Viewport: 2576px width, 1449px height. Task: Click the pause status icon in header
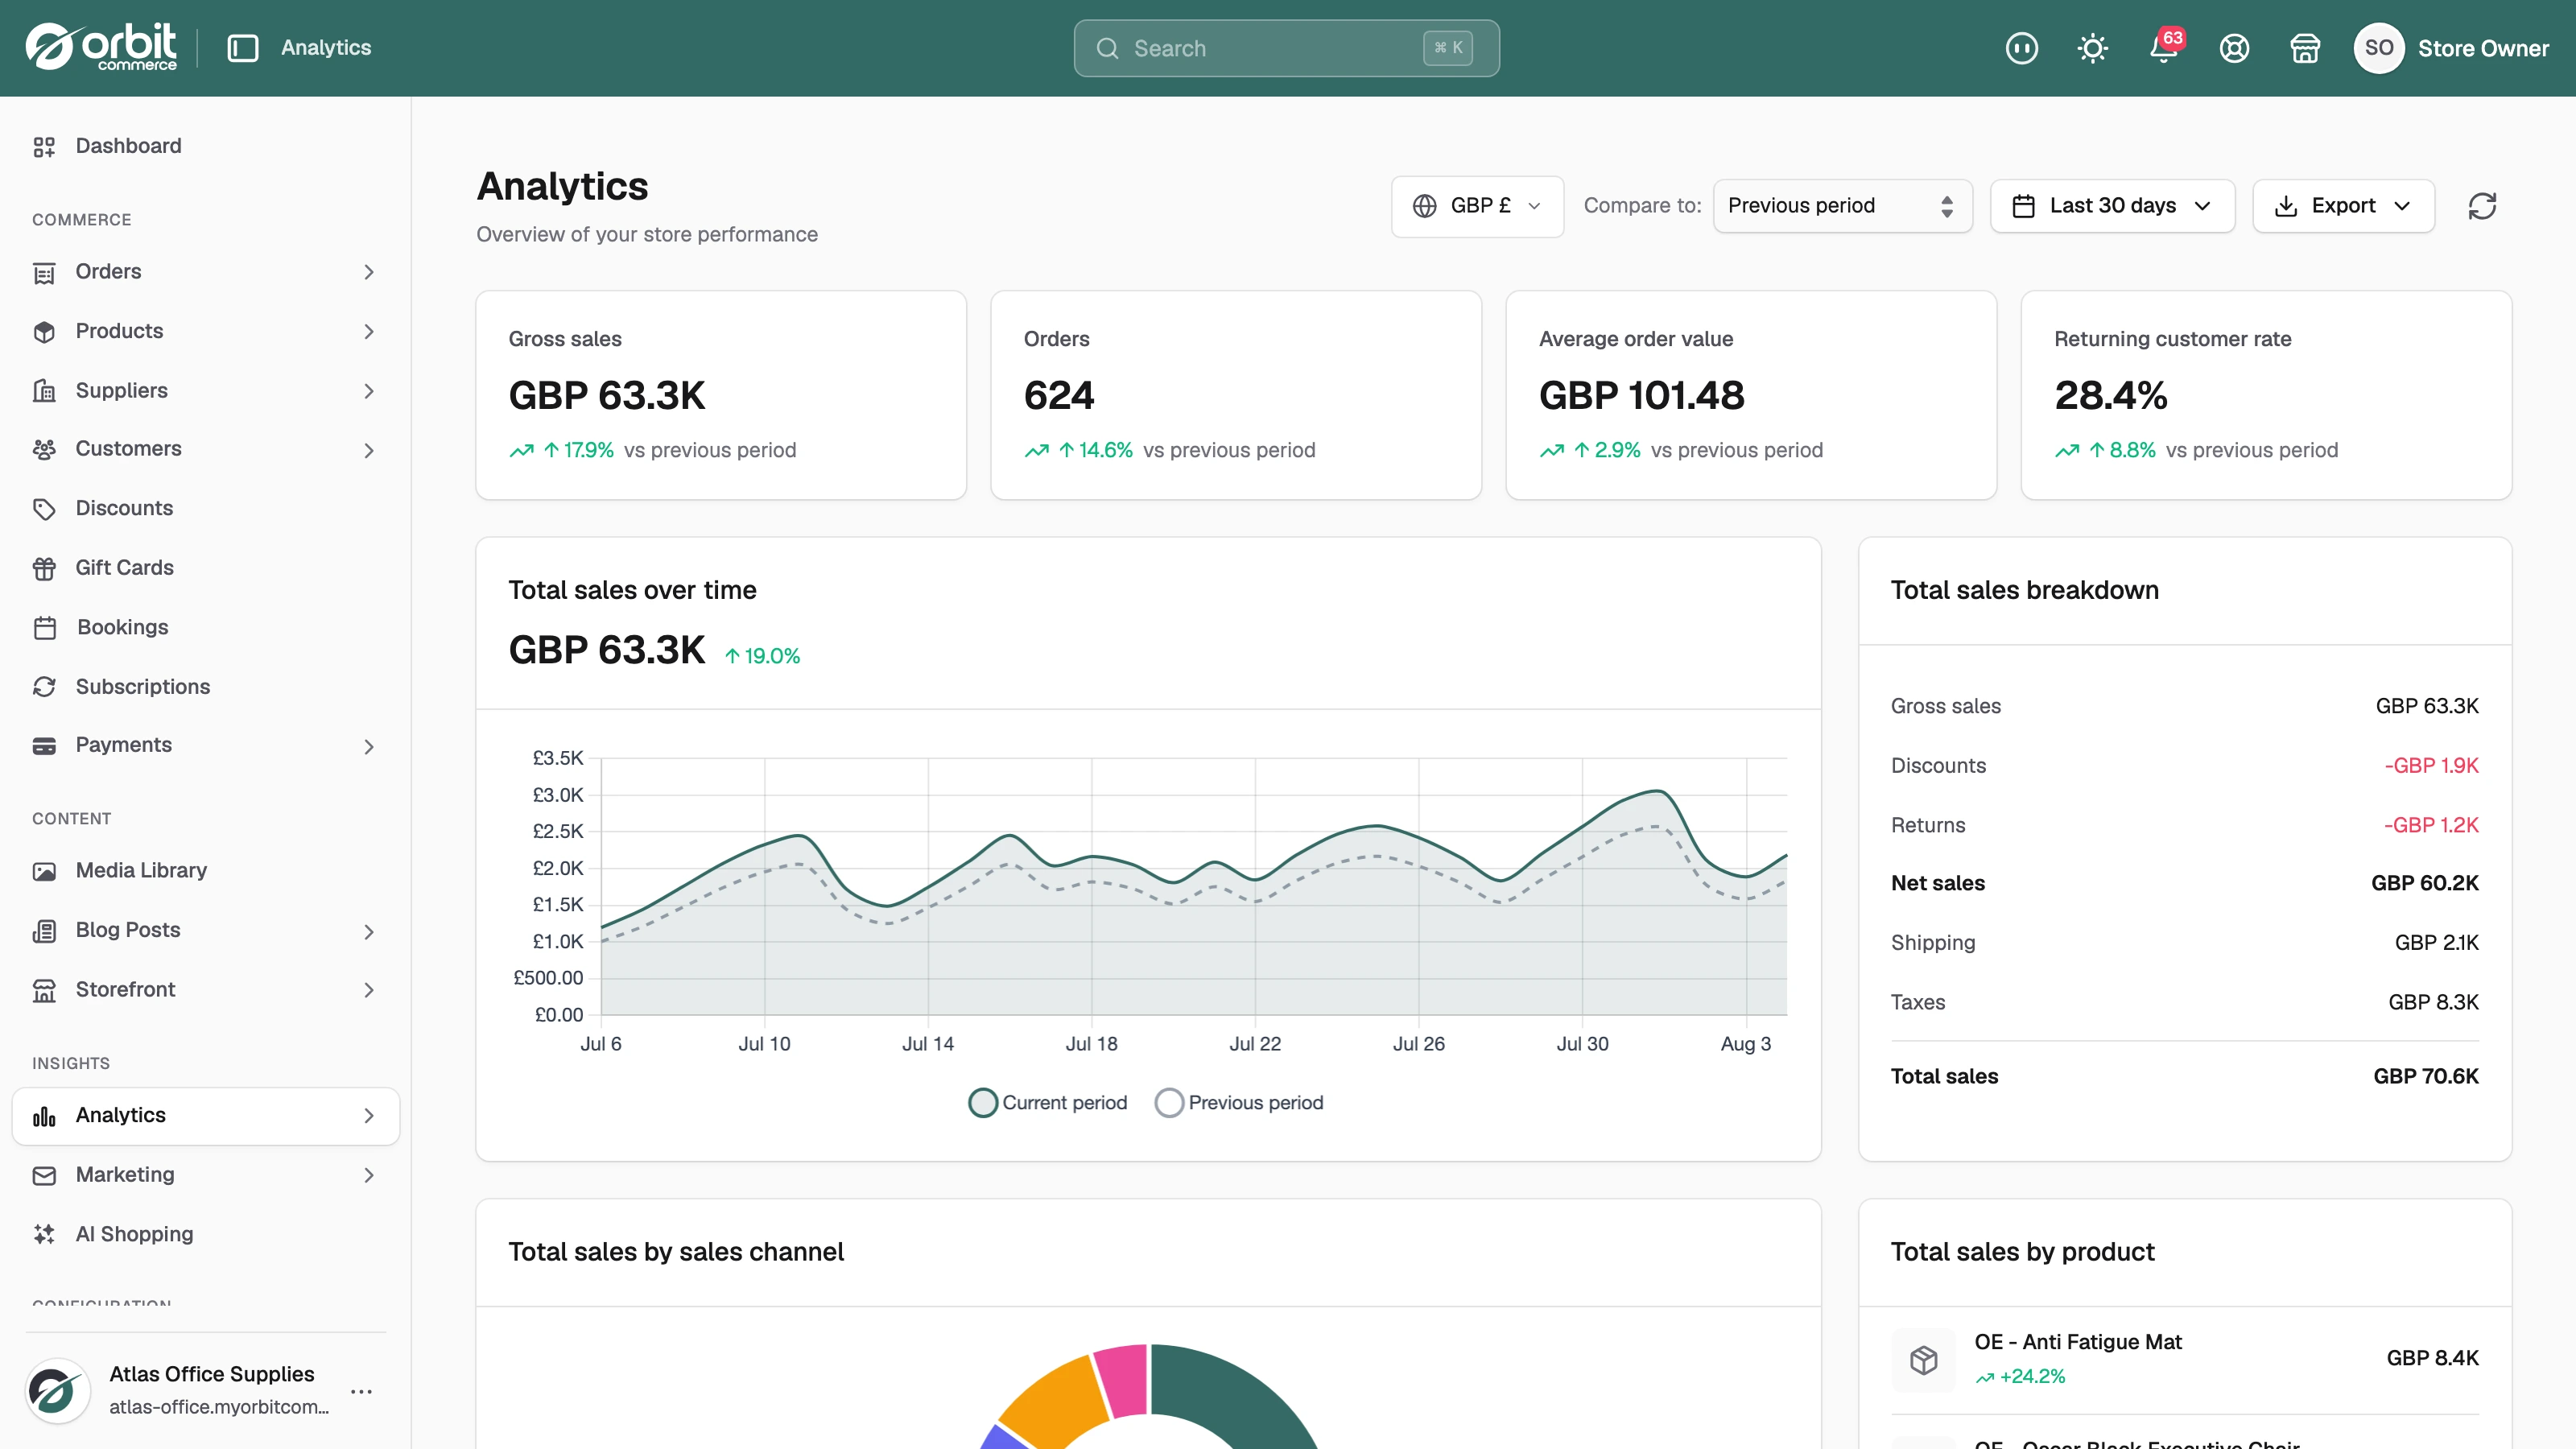[2021, 48]
